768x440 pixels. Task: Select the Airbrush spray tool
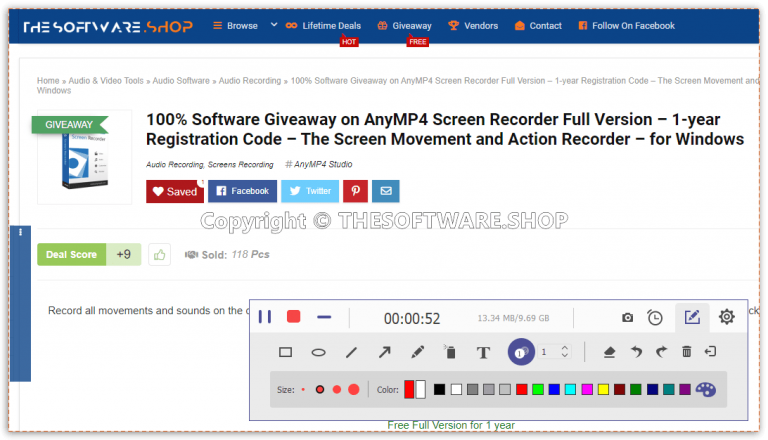450,351
